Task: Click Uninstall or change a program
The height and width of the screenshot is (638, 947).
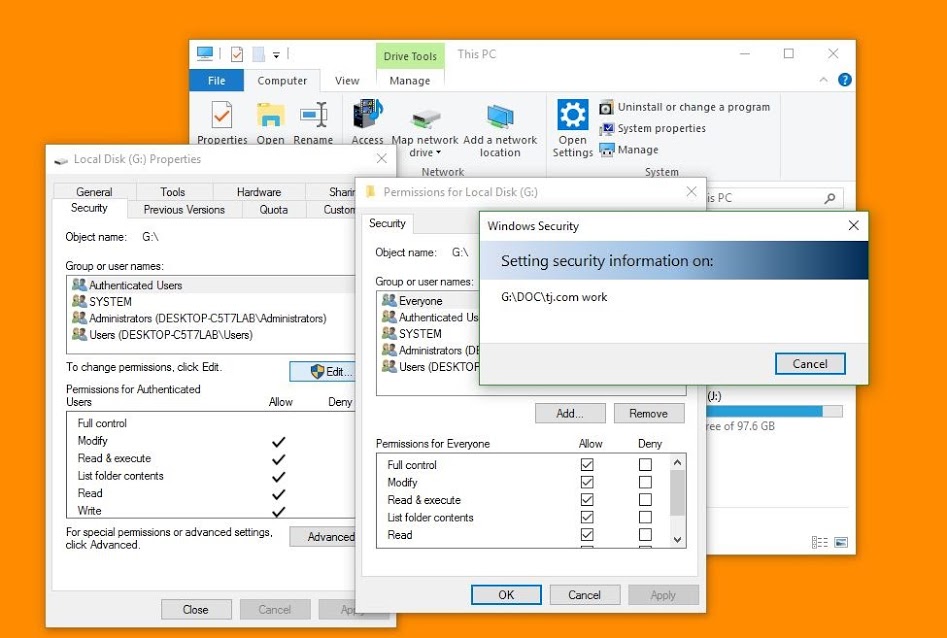Action: pos(693,107)
